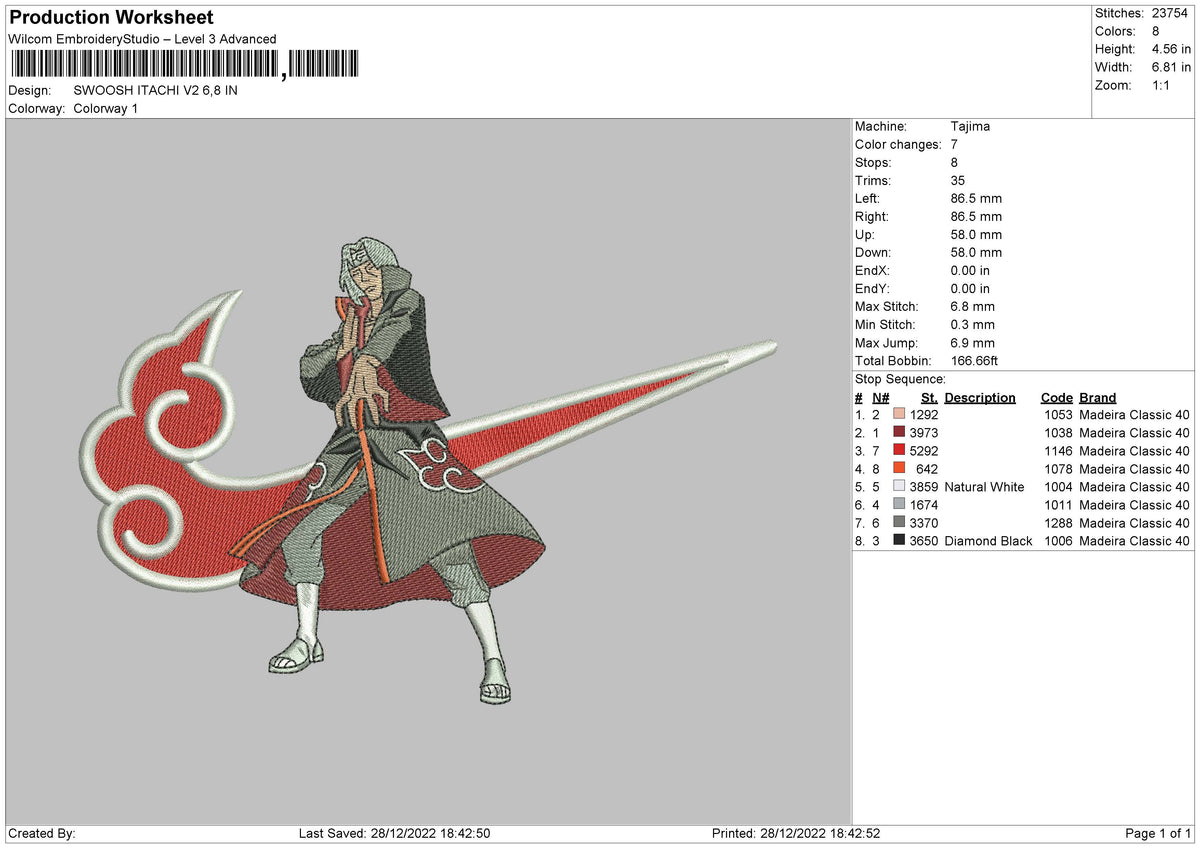The image size is (1200, 848).
Task: Click the 'Production Worksheet' heading
Action: [x=111, y=18]
